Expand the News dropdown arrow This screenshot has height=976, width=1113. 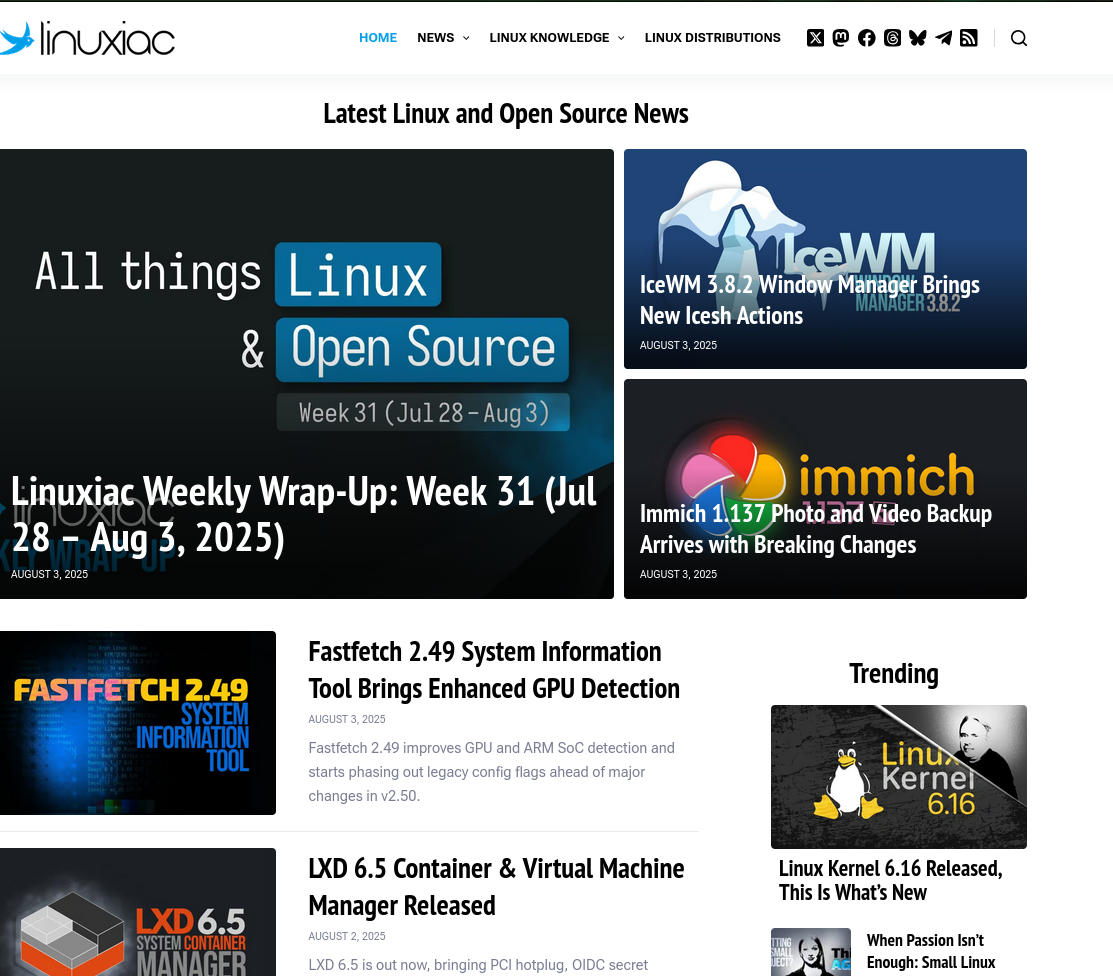tap(466, 38)
